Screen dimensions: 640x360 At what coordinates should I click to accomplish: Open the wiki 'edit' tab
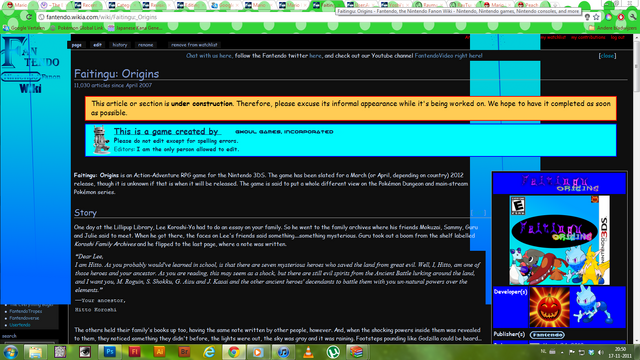(97, 45)
